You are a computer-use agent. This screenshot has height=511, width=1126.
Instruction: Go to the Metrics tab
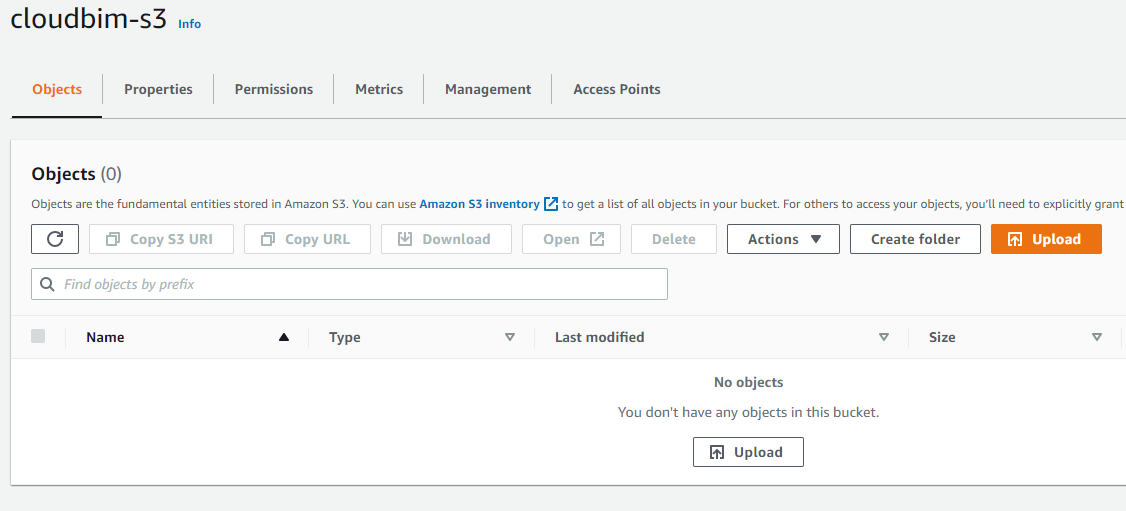pos(378,90)
